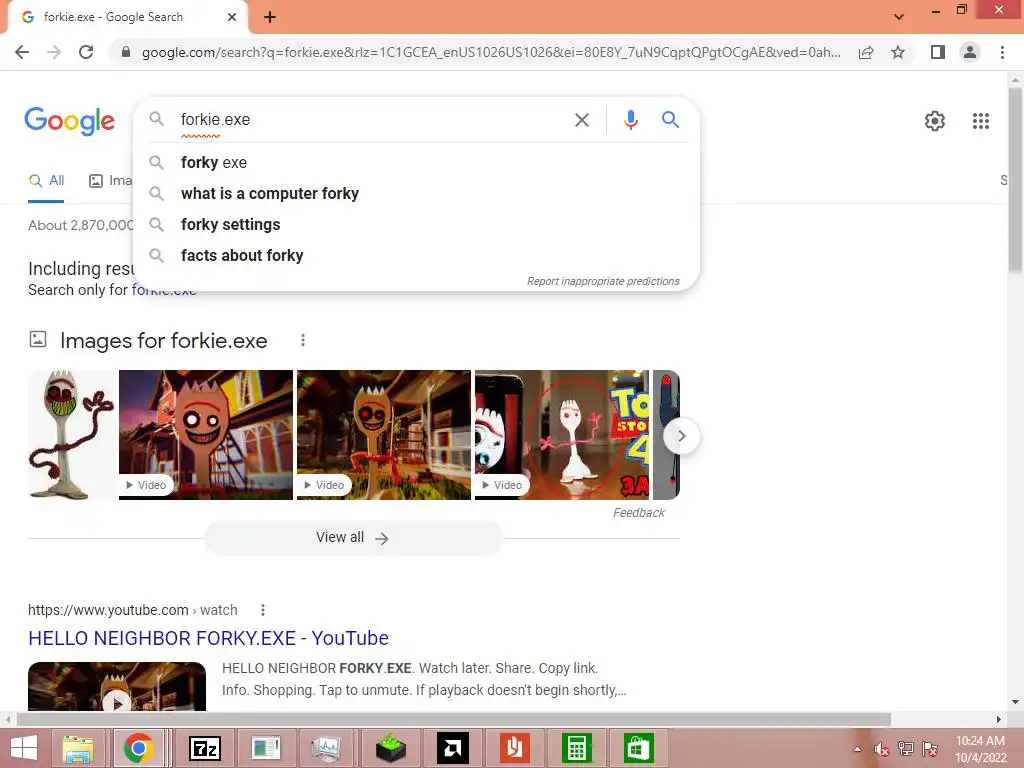View site security lock info
The image size is (1024, 768).
pyautogui.click(x=126, y=52)
